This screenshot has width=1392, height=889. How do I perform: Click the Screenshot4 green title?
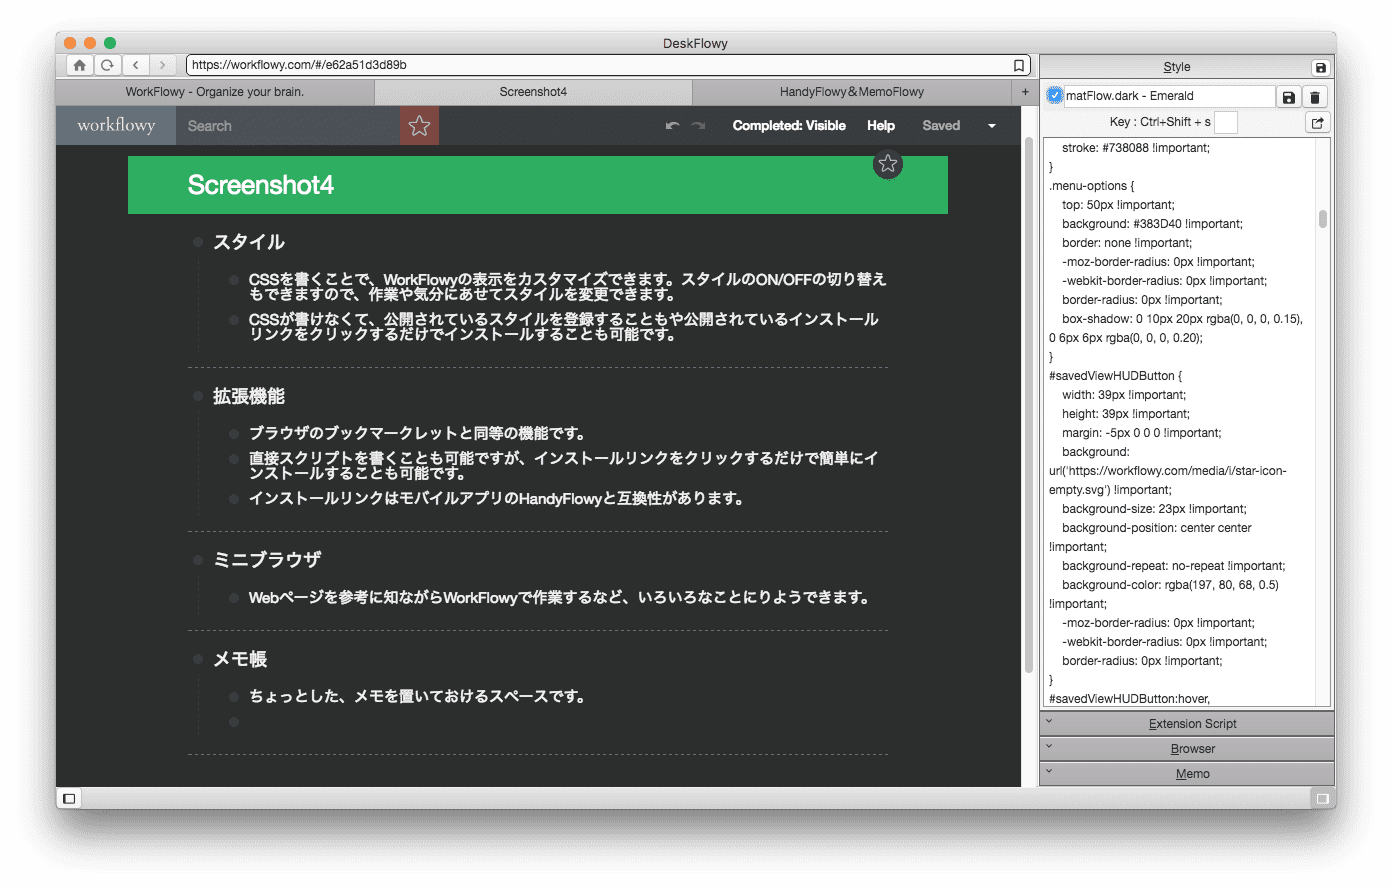(x=261, y=185)
